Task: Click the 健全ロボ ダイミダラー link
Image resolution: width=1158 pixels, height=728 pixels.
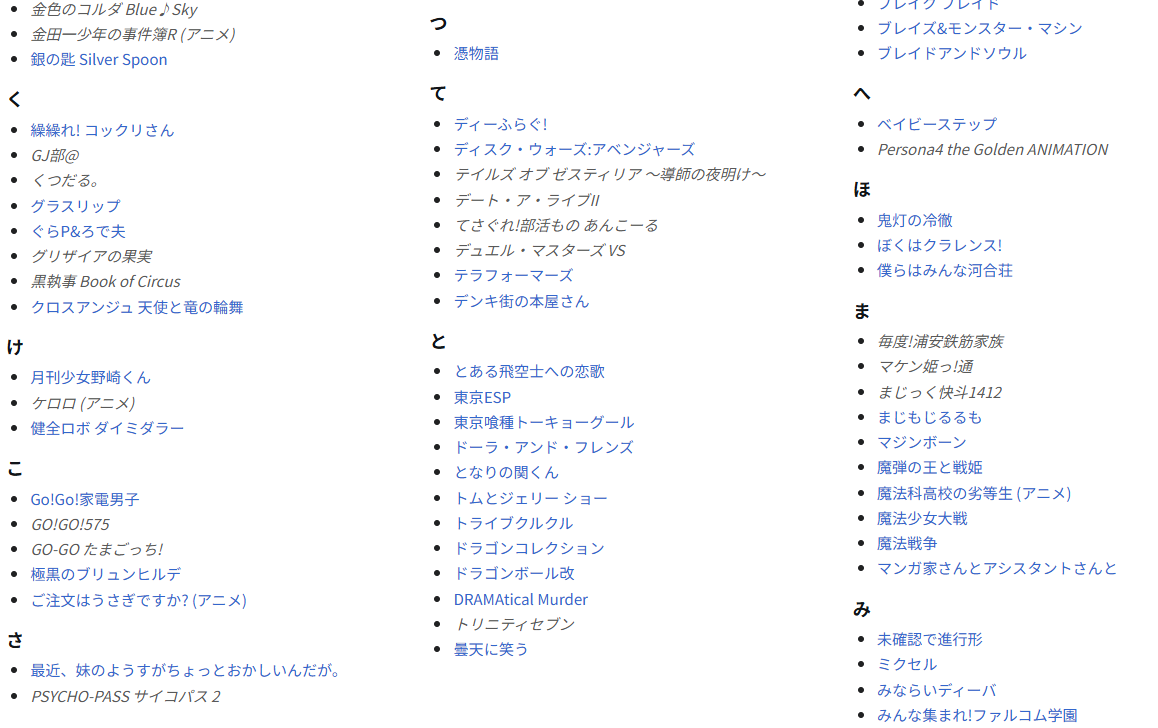Action: [x=107, y=428]
